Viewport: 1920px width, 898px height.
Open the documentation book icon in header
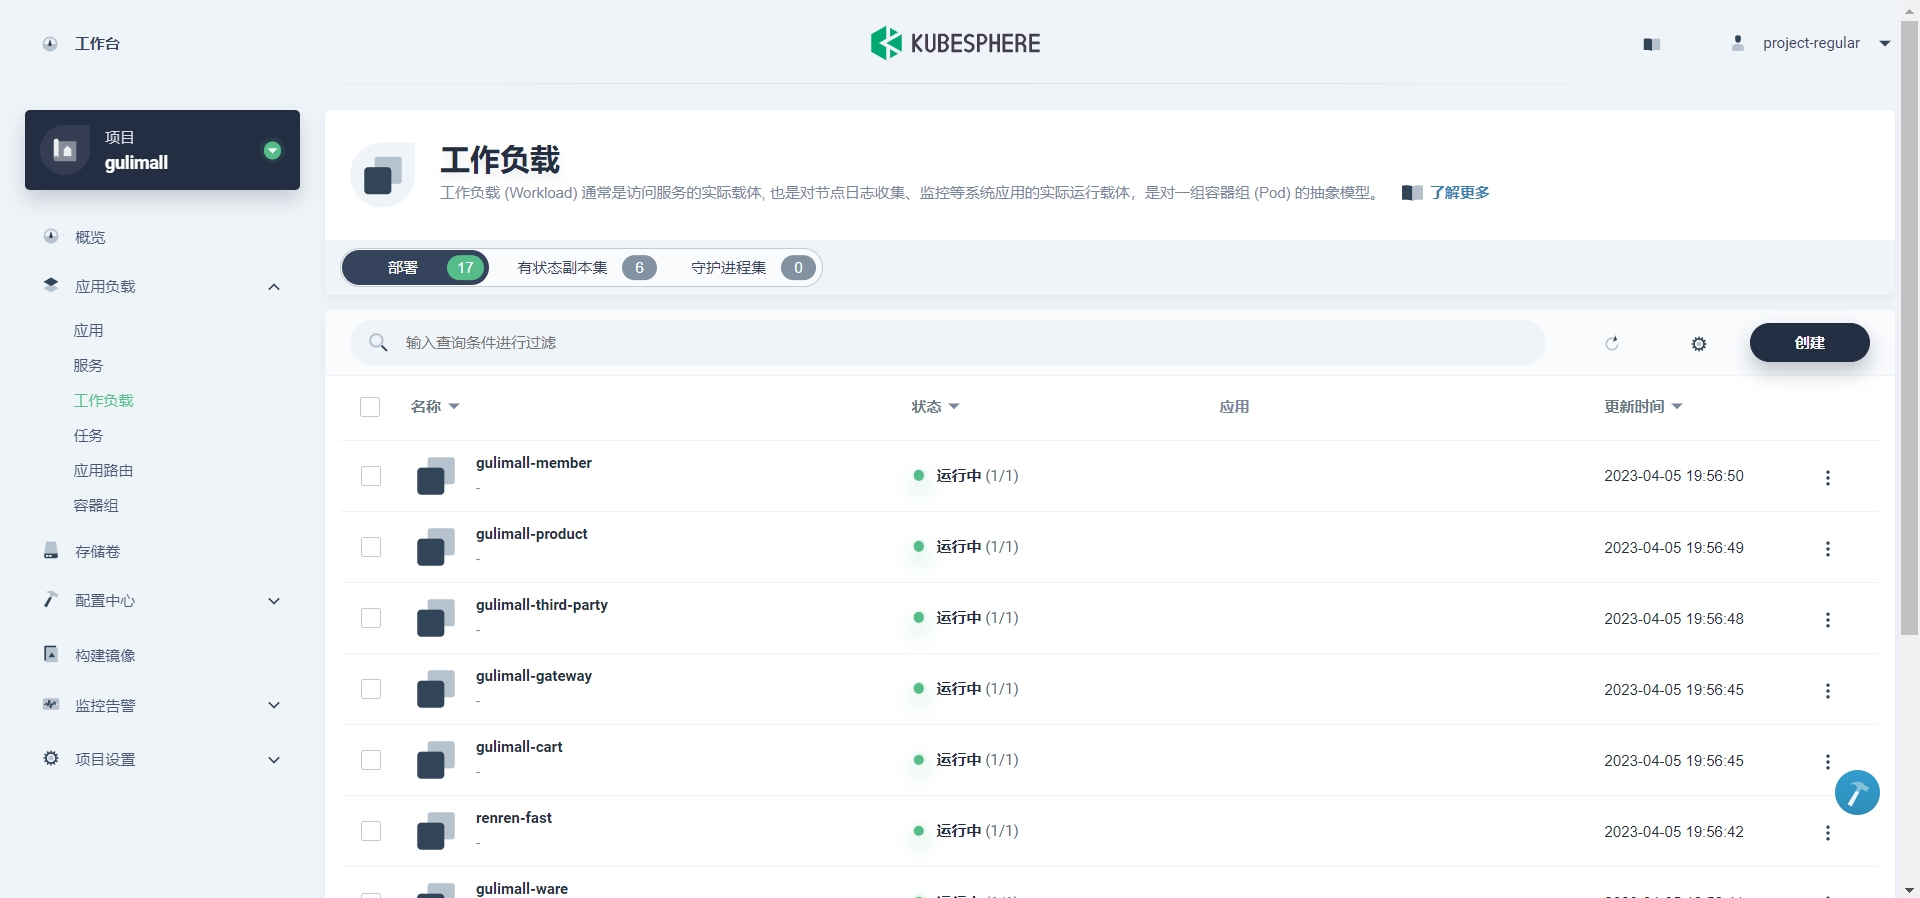[x=1652, y=44]
